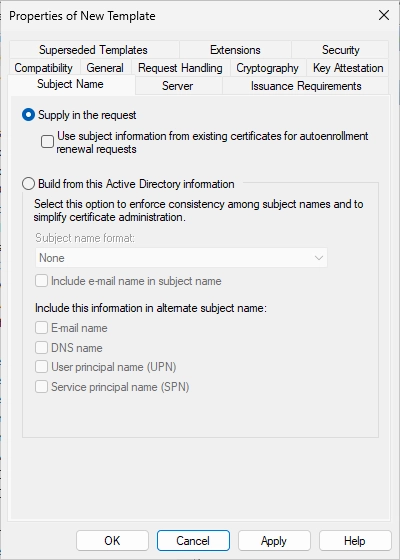Open the General tab

click(x=105, y=68)
